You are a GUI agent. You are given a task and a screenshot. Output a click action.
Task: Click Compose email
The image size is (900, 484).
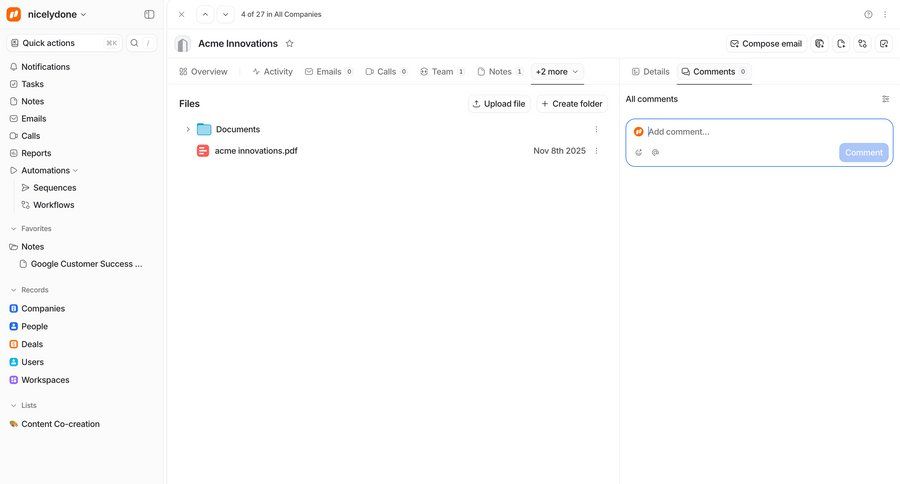[766, 44]
